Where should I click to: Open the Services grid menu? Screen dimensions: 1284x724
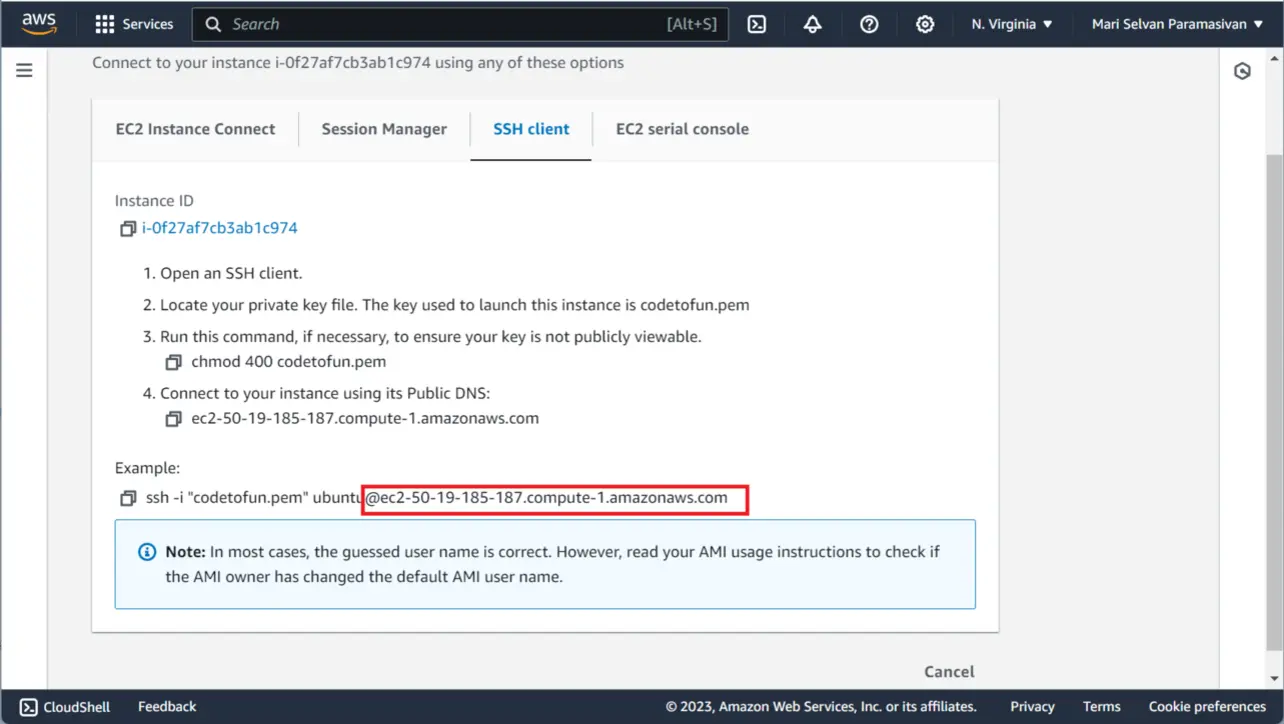point(134,24)
